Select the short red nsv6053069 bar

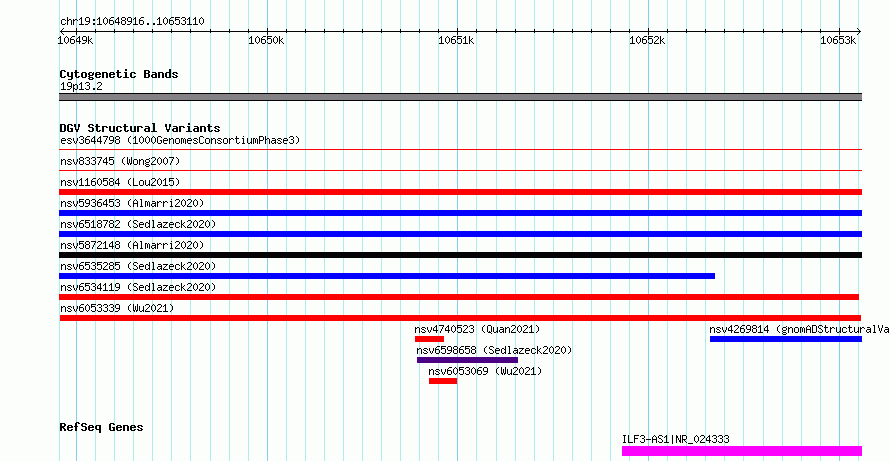click(x=443, y=381)
